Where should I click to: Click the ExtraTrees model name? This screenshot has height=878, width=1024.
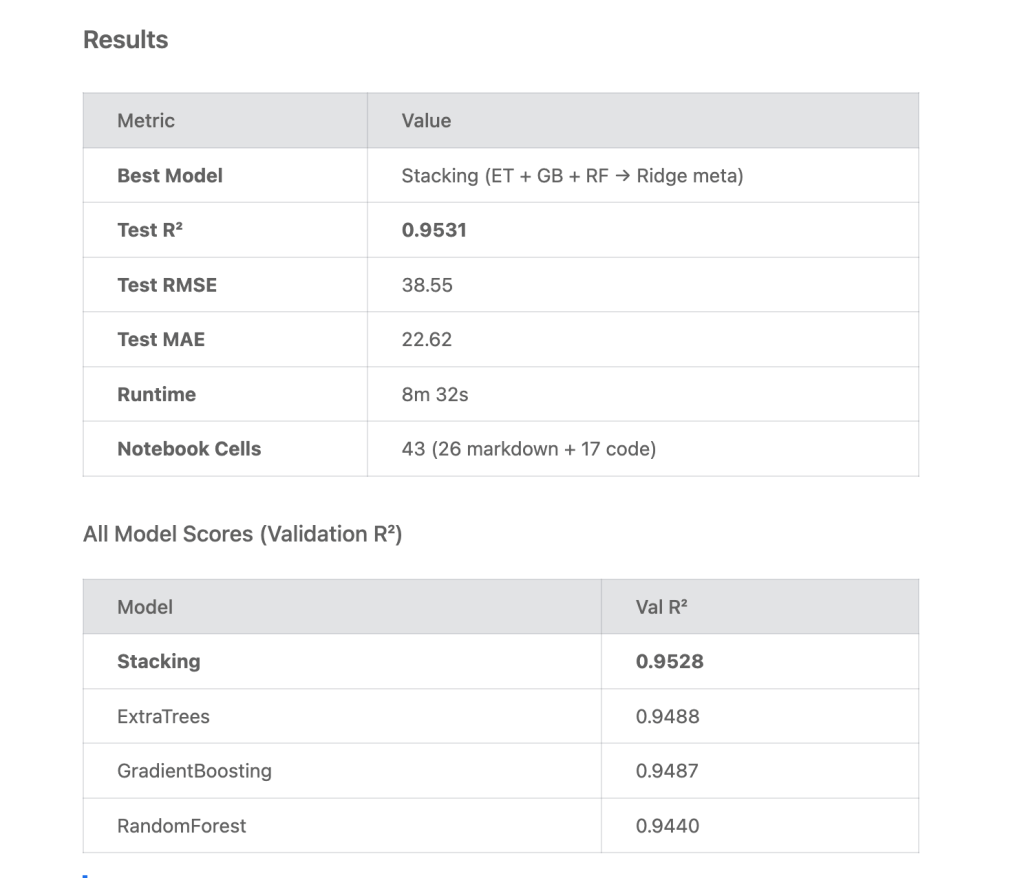(x=164, y=717)
